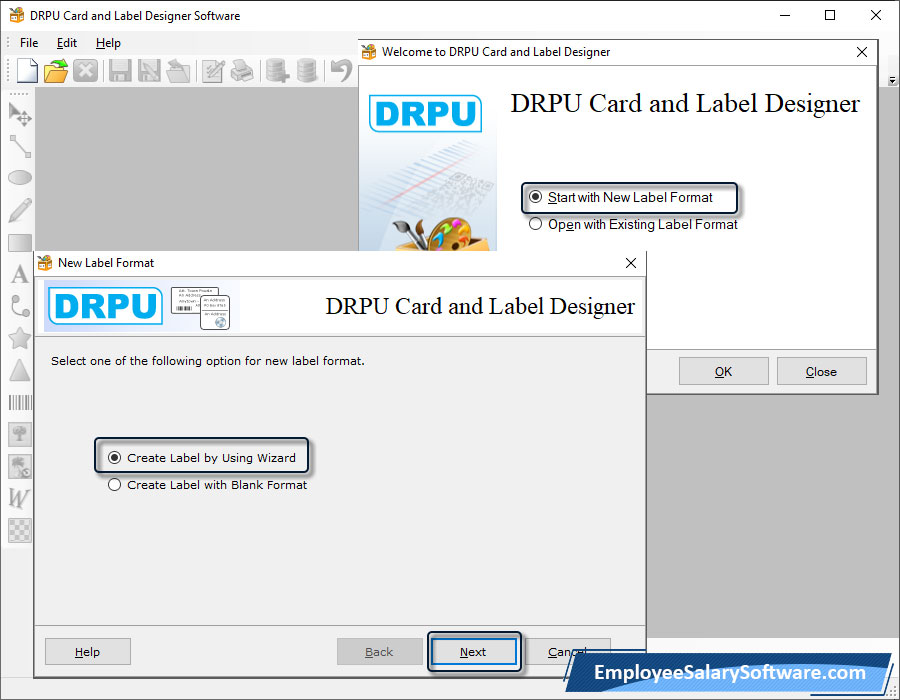The height and width of the screenshot is (700, 900).
Task: Select the Barcode tool
Action: (20, 402)
